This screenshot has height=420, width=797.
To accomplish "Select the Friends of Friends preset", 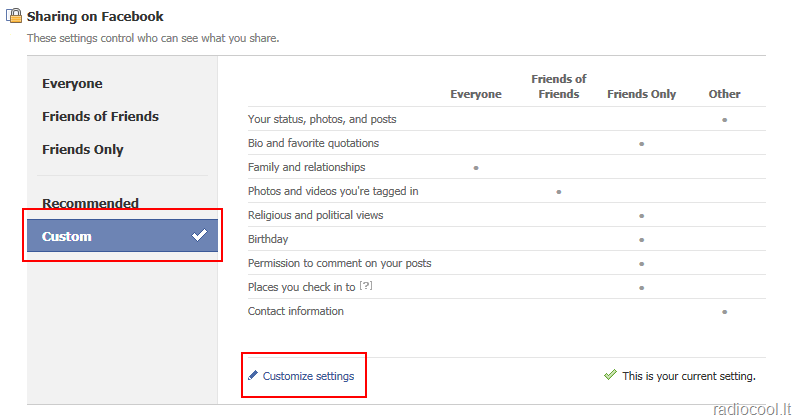I will 100,117.
